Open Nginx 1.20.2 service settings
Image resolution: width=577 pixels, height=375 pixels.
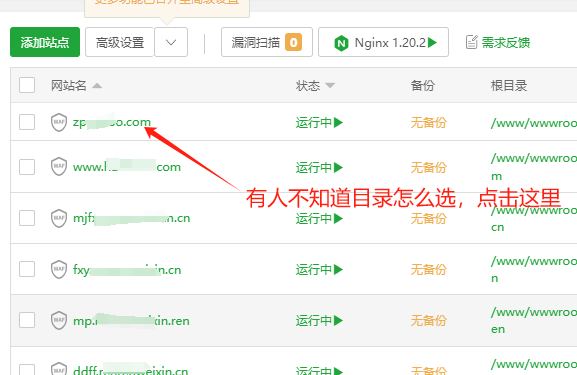click(383, 42)
